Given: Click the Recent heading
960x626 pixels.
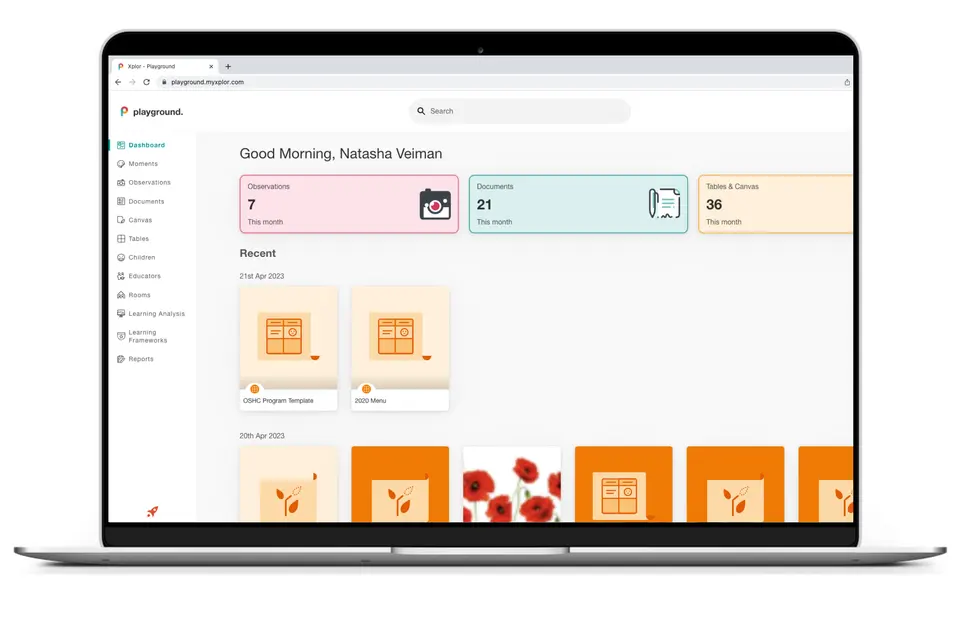Looking at the screenshot, I should pyautogui.click(x=257, y=253).
